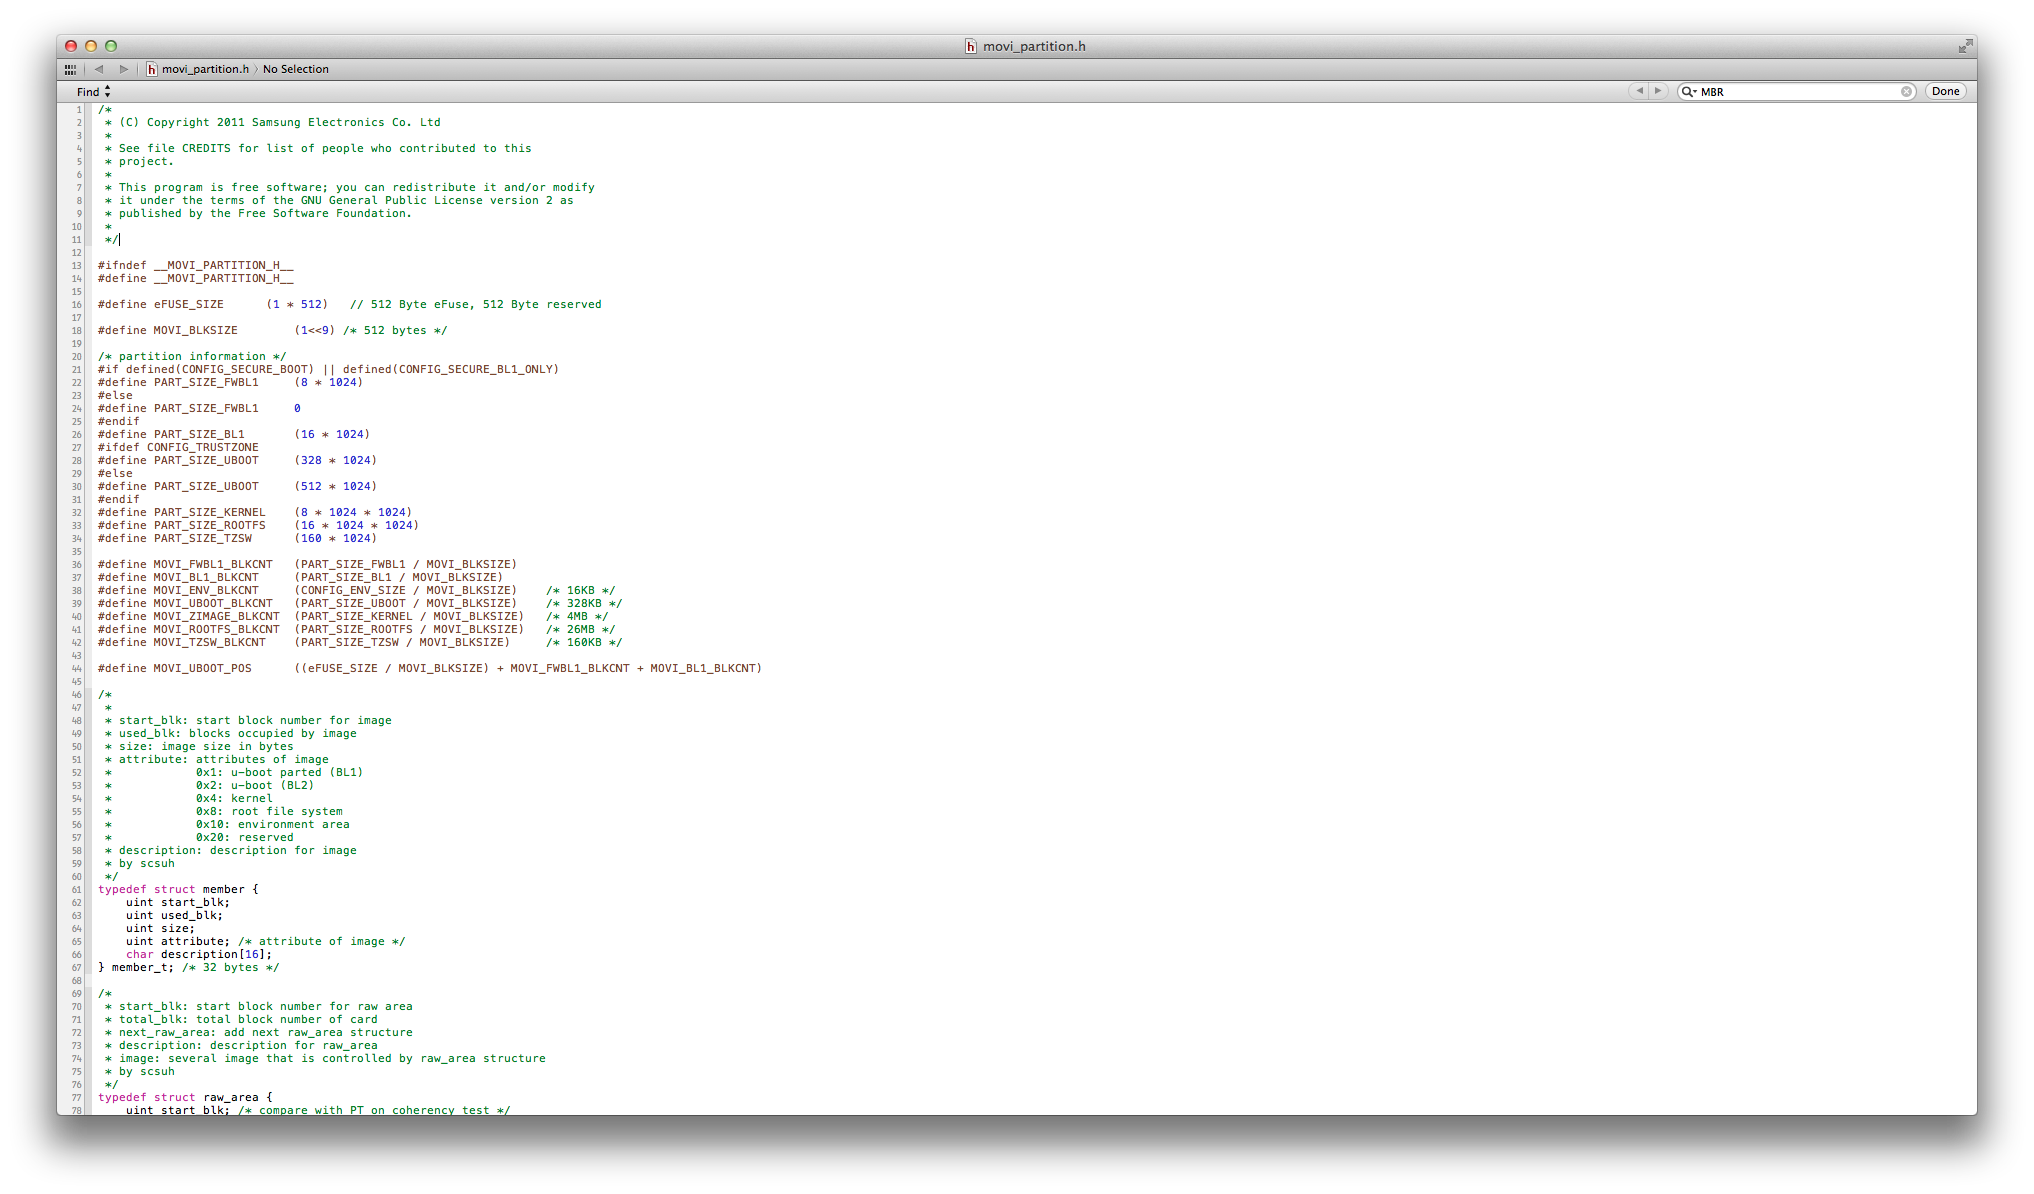Minimize the movi_partition.h window
The width and height of the screenshot is (2034, 1194).
tap(91, 46)
